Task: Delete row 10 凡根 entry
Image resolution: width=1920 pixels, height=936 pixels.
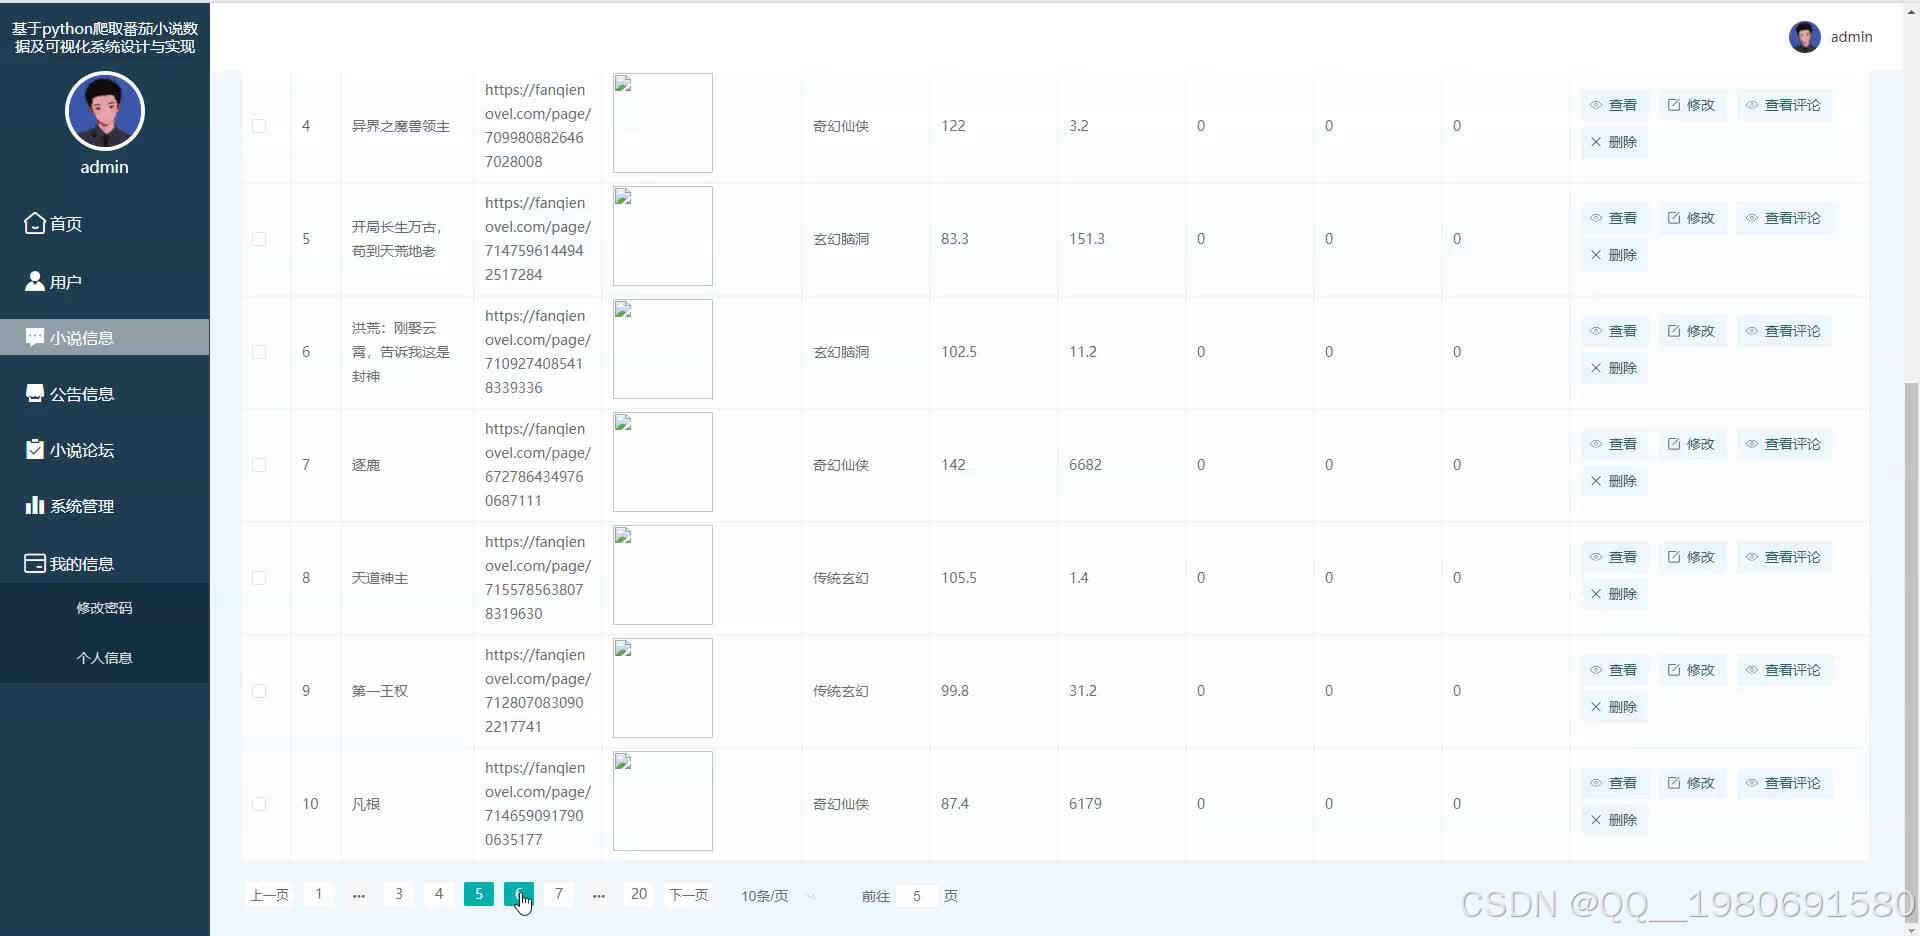Action: click(x=1614, y=820)
